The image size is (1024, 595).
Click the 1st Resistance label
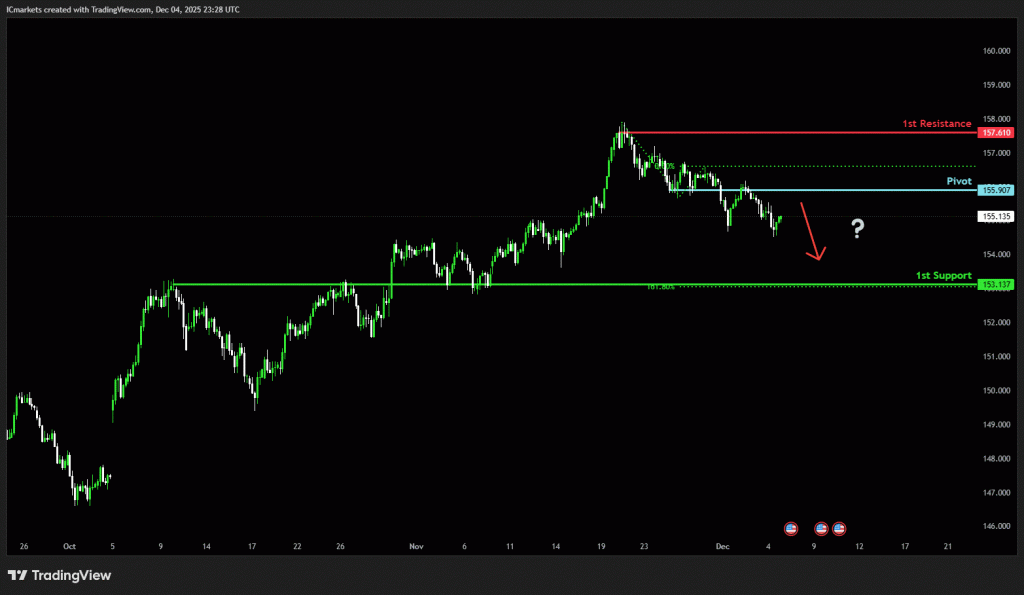[x=936, y=124]
